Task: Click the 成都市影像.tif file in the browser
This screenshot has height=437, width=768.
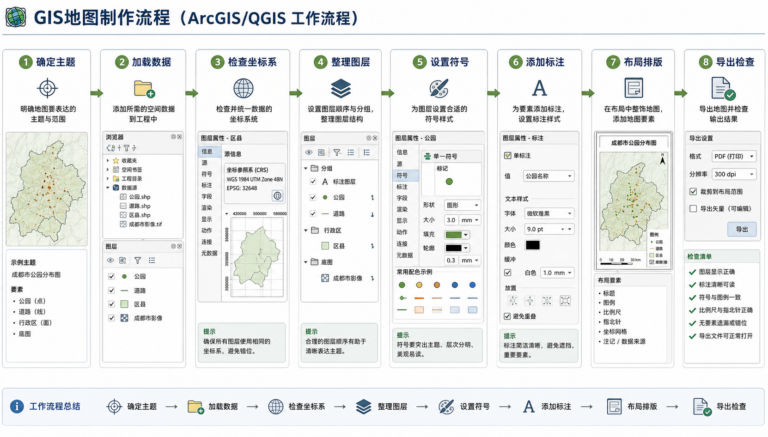Action: tap(145, 224)
